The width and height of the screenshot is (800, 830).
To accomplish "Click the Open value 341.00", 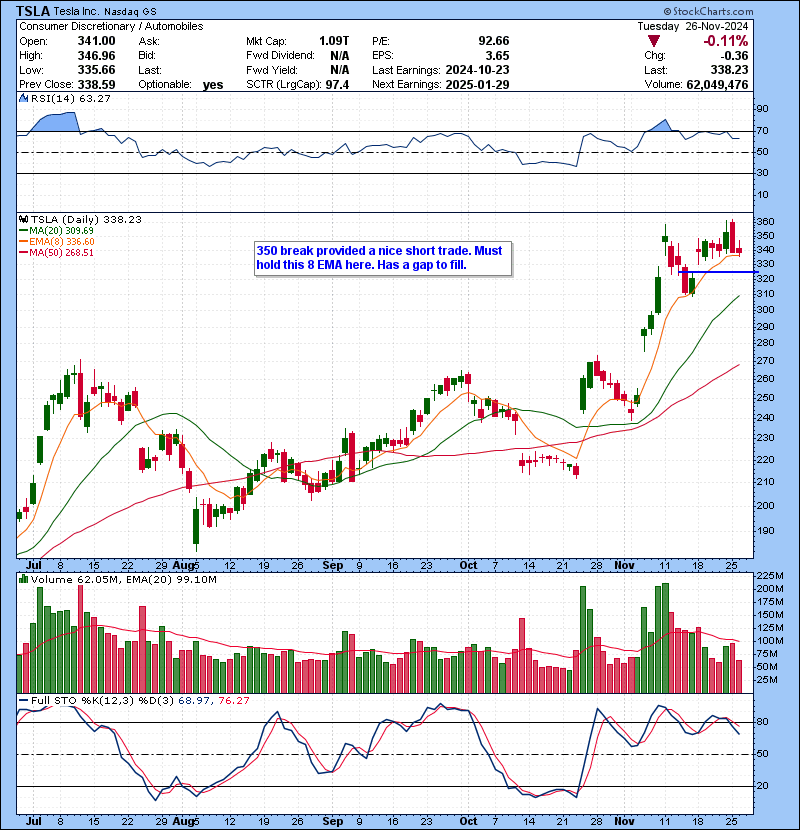I will [x=96, y=41].
